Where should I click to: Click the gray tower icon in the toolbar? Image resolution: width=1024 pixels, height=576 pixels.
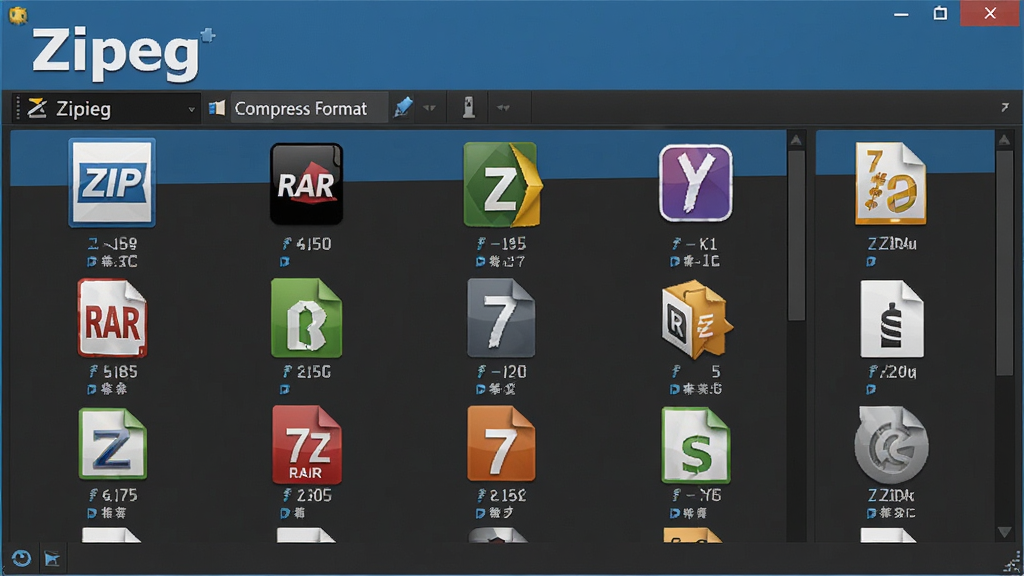[468, 108]
